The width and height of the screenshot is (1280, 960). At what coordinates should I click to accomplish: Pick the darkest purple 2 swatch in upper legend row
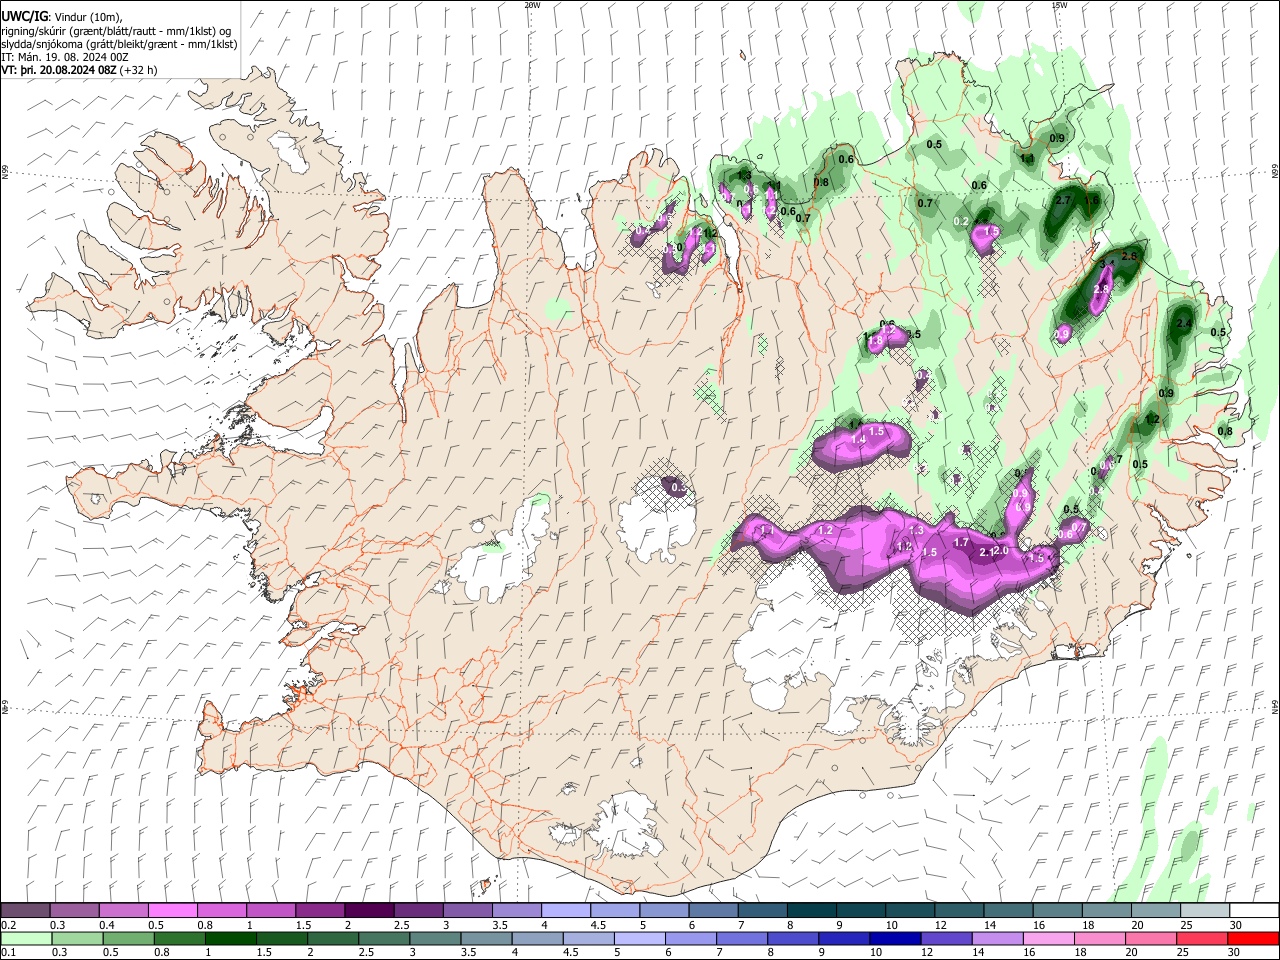(x=369, y=910)
